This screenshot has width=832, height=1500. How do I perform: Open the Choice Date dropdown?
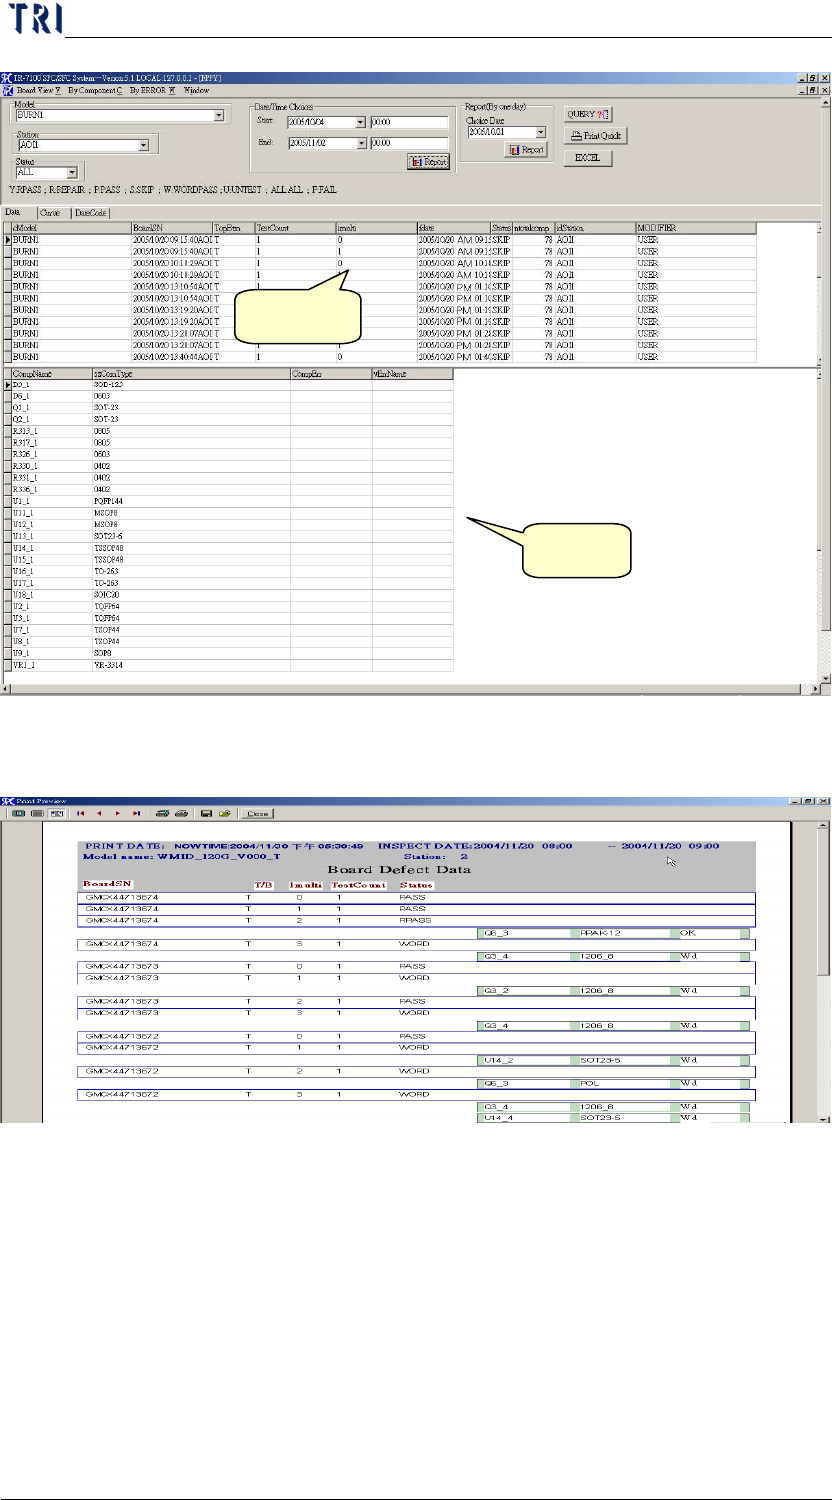click(x=540, y=131)
